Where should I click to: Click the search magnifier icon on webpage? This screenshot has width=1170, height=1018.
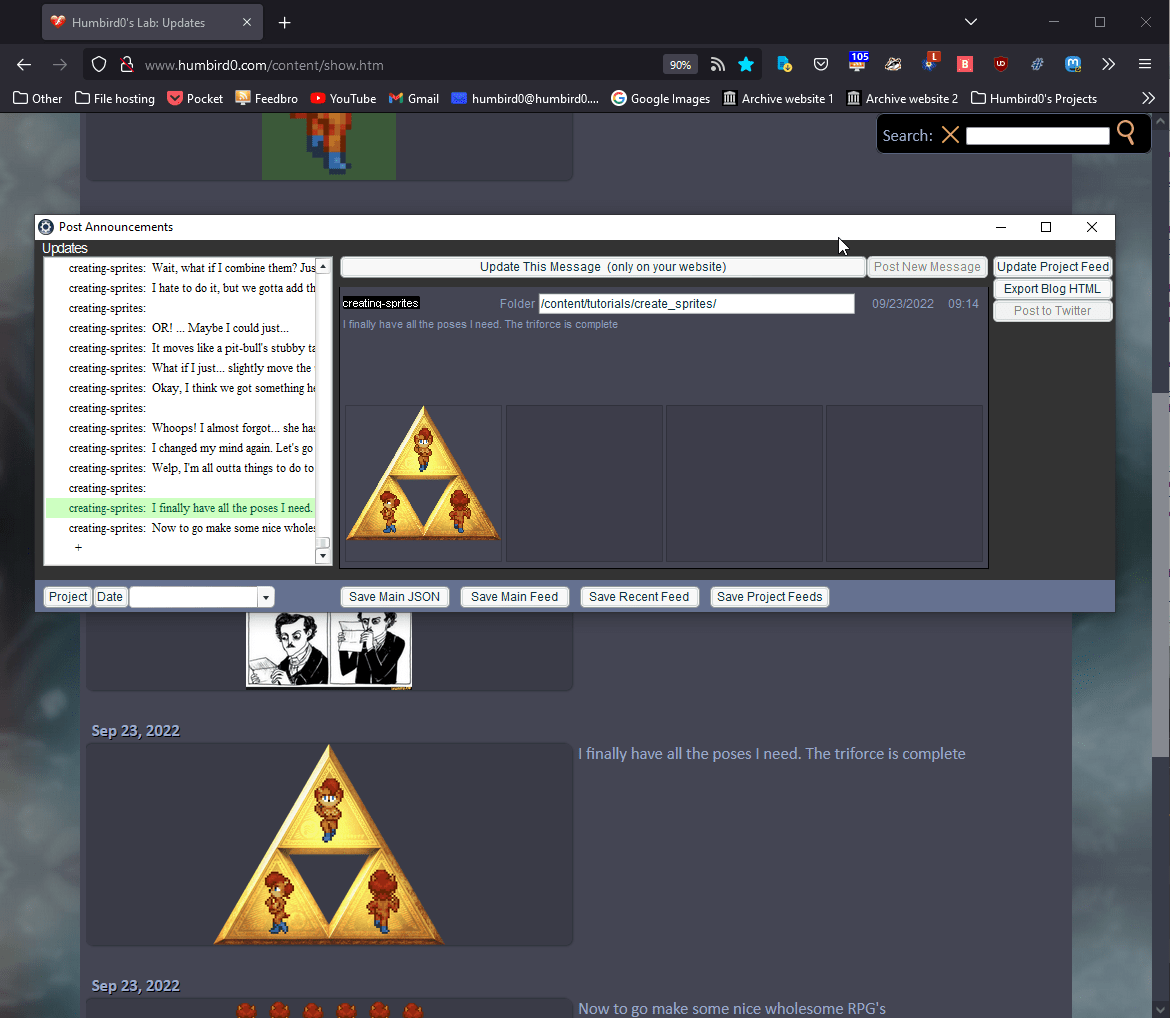click(1126, 133)
